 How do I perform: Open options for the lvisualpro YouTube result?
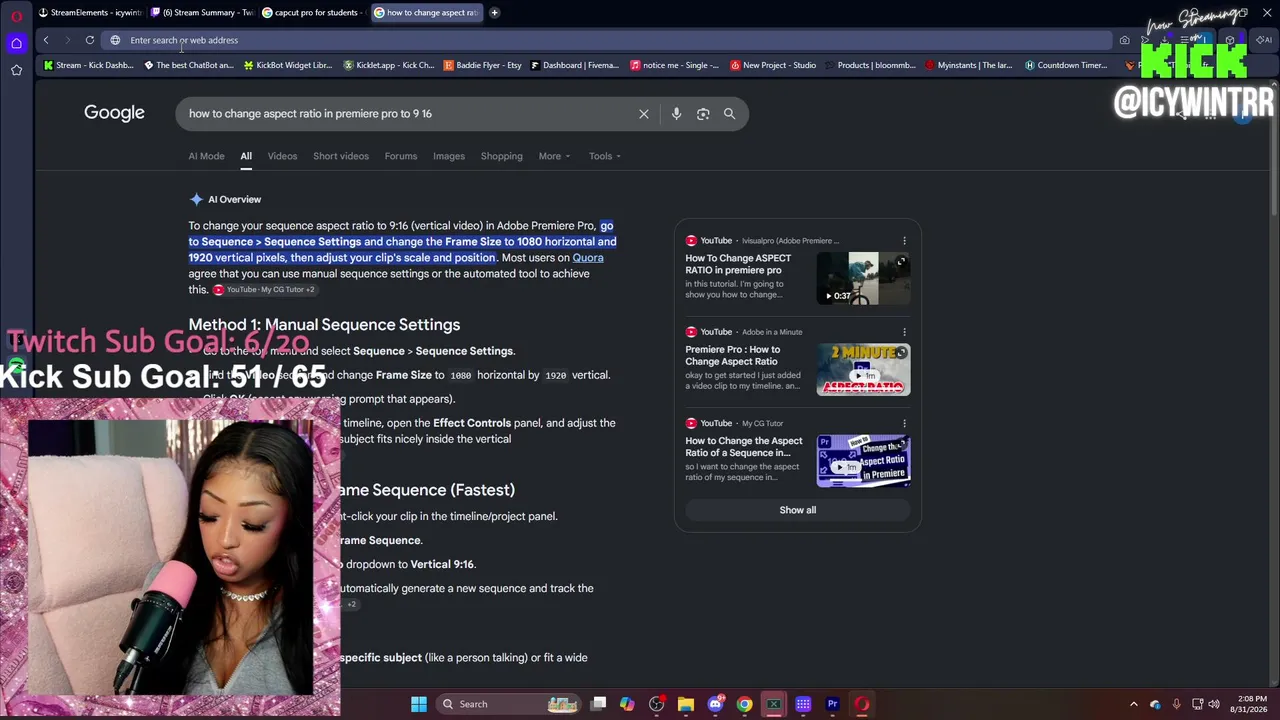coord(904,241)
